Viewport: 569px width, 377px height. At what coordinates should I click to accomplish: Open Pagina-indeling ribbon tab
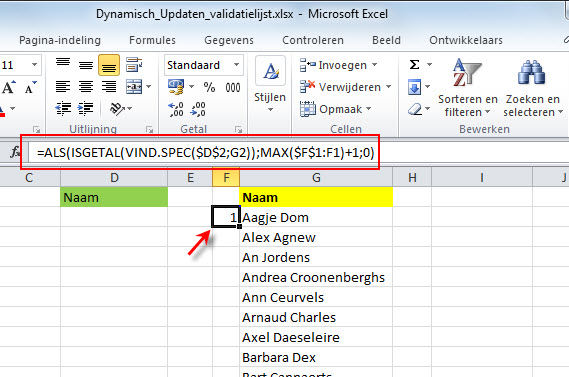(60, 40)
